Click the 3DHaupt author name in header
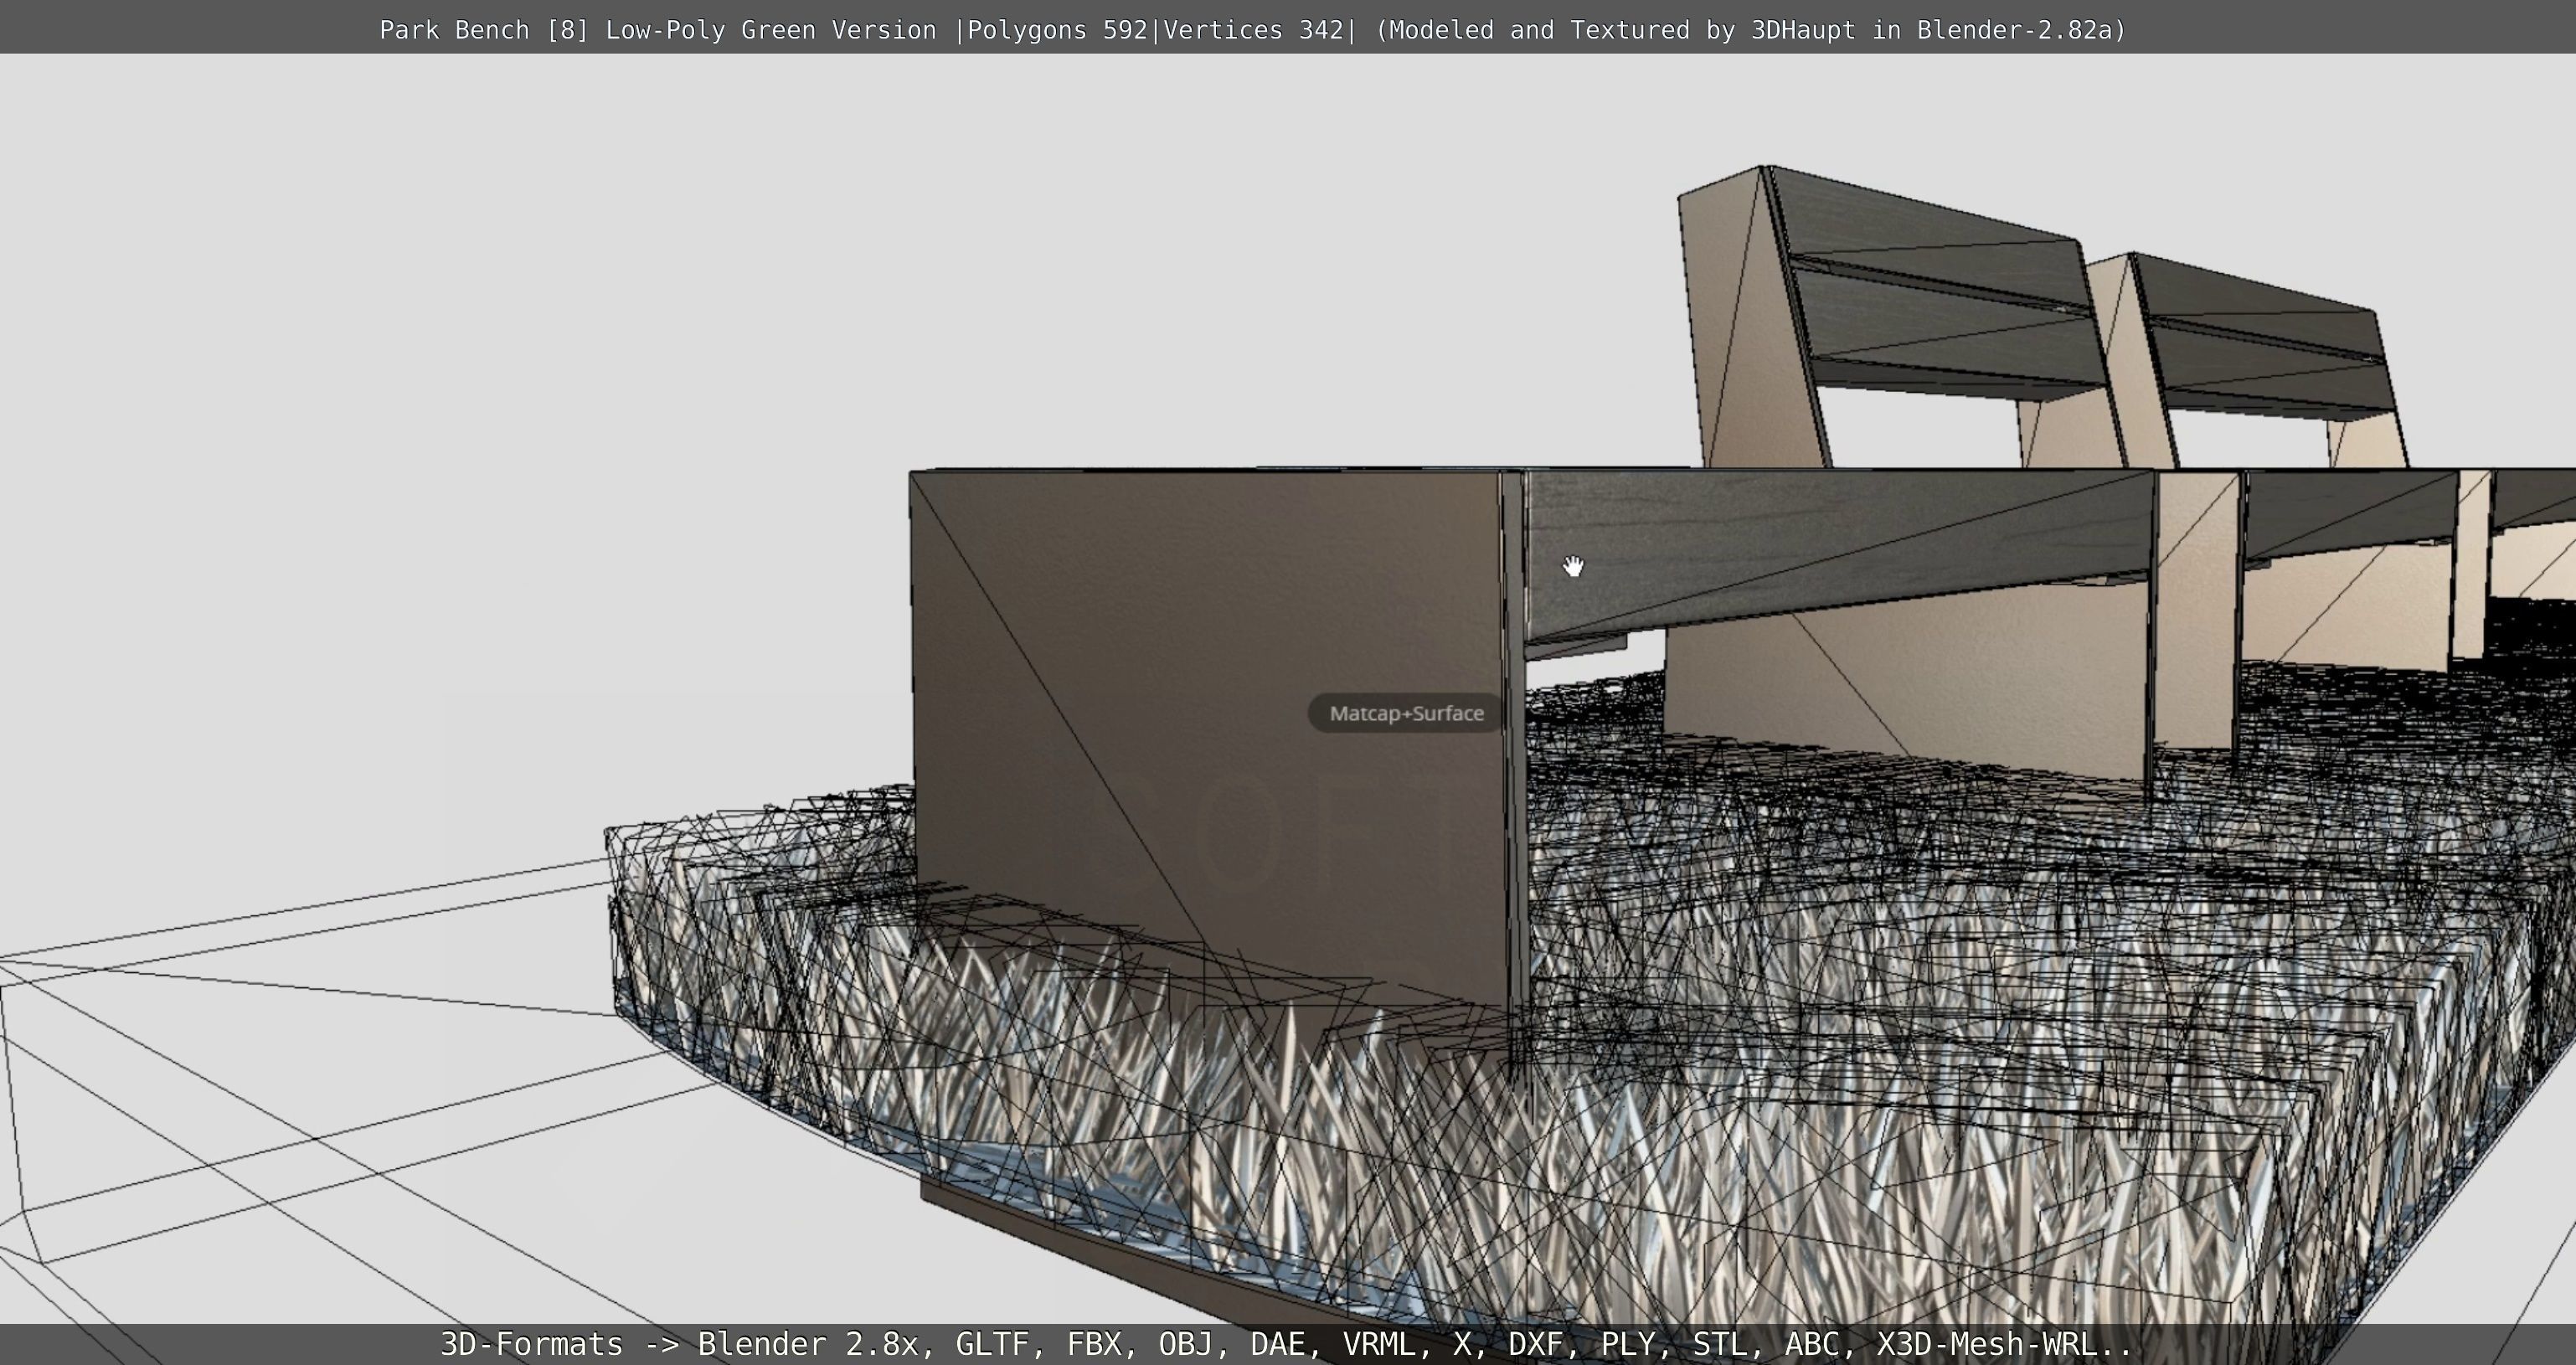Screen dimensions: 2576x1365 (x=1803, y=30)
